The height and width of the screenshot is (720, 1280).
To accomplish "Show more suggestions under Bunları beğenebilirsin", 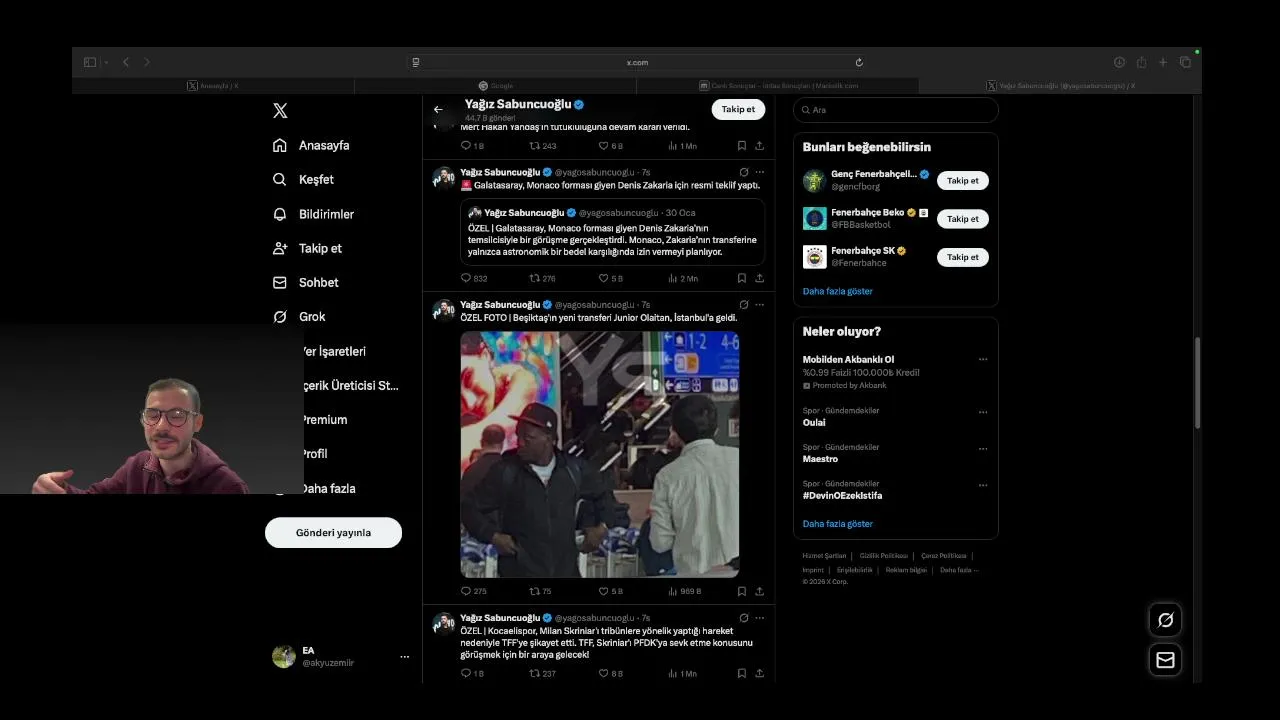I will point(838,291).
